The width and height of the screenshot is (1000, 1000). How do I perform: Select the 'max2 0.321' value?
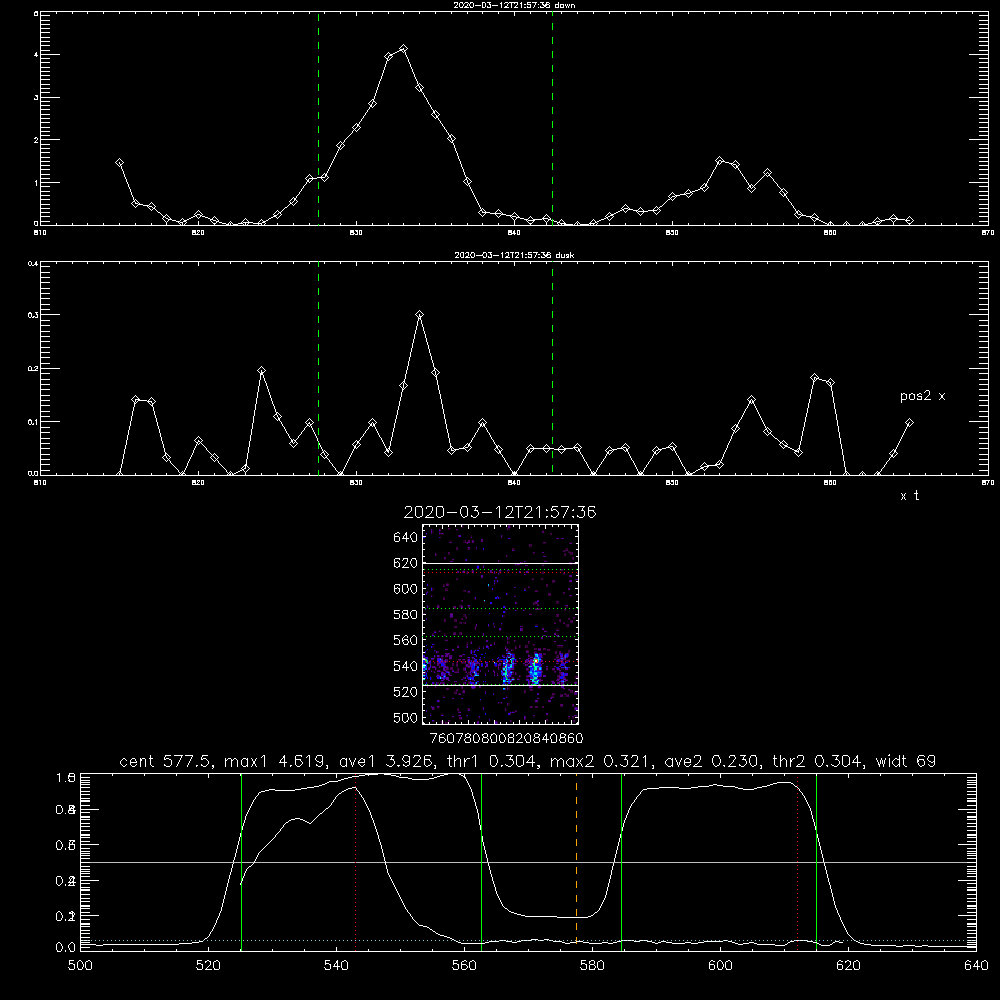tap(601, 761)
